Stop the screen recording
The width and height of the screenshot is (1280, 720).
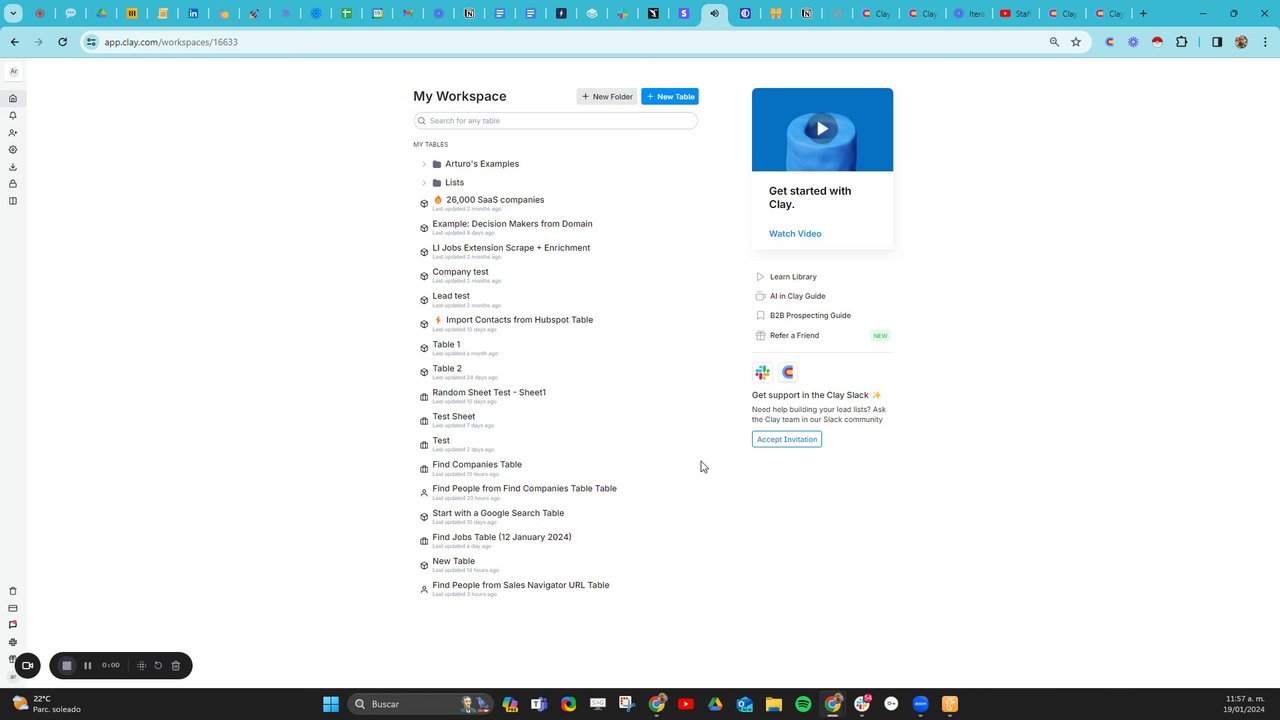pos(67,665)
